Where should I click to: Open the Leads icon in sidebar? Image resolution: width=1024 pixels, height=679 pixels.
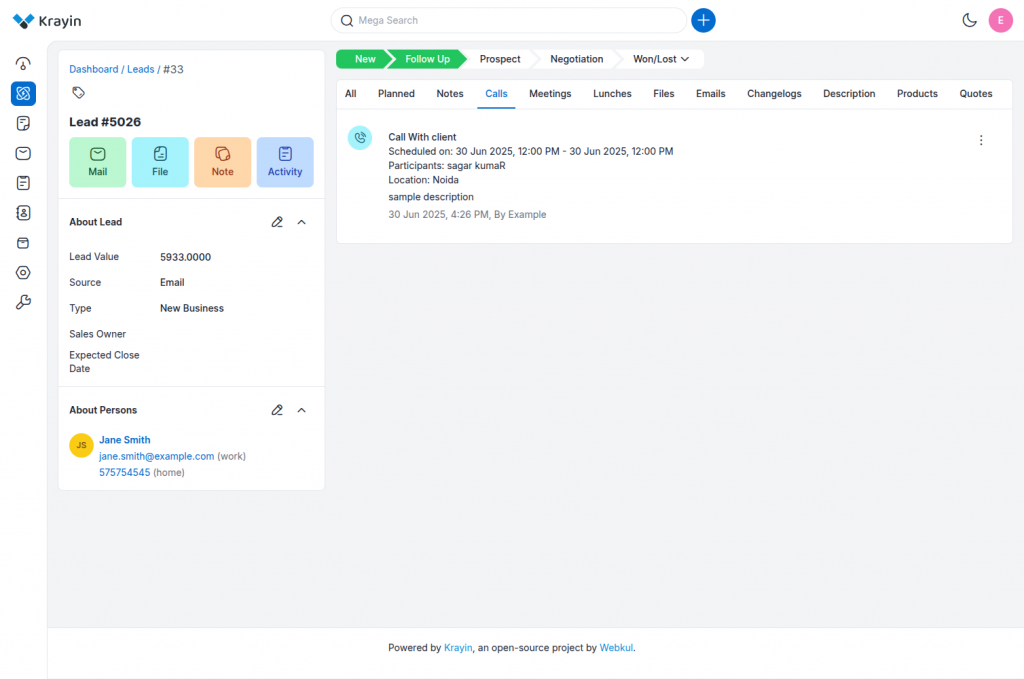point(23,93)
